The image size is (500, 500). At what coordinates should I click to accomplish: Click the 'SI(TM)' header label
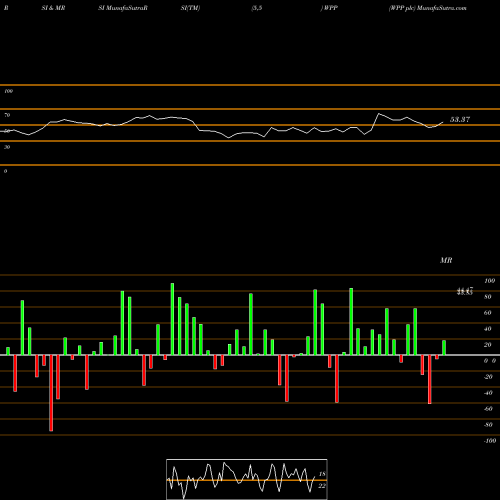(x=190, y=8)
